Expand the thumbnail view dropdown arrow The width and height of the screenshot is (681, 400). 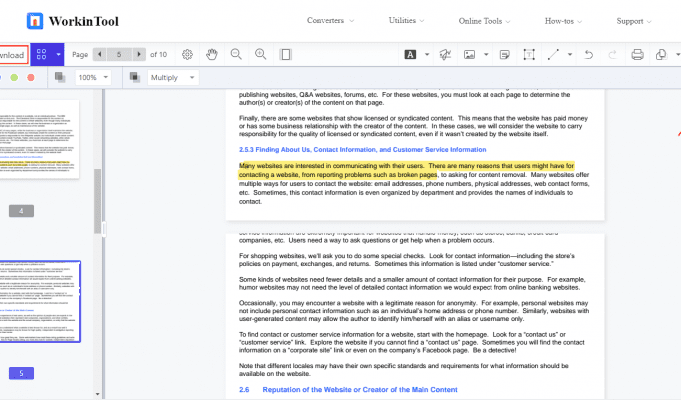(x=58, y=54)
